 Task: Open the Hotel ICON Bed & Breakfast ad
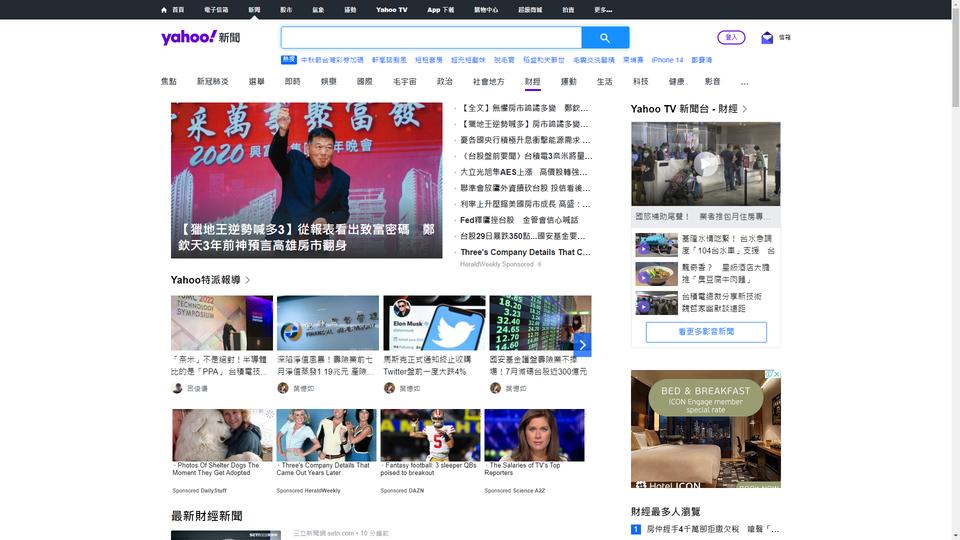point(706,429)
